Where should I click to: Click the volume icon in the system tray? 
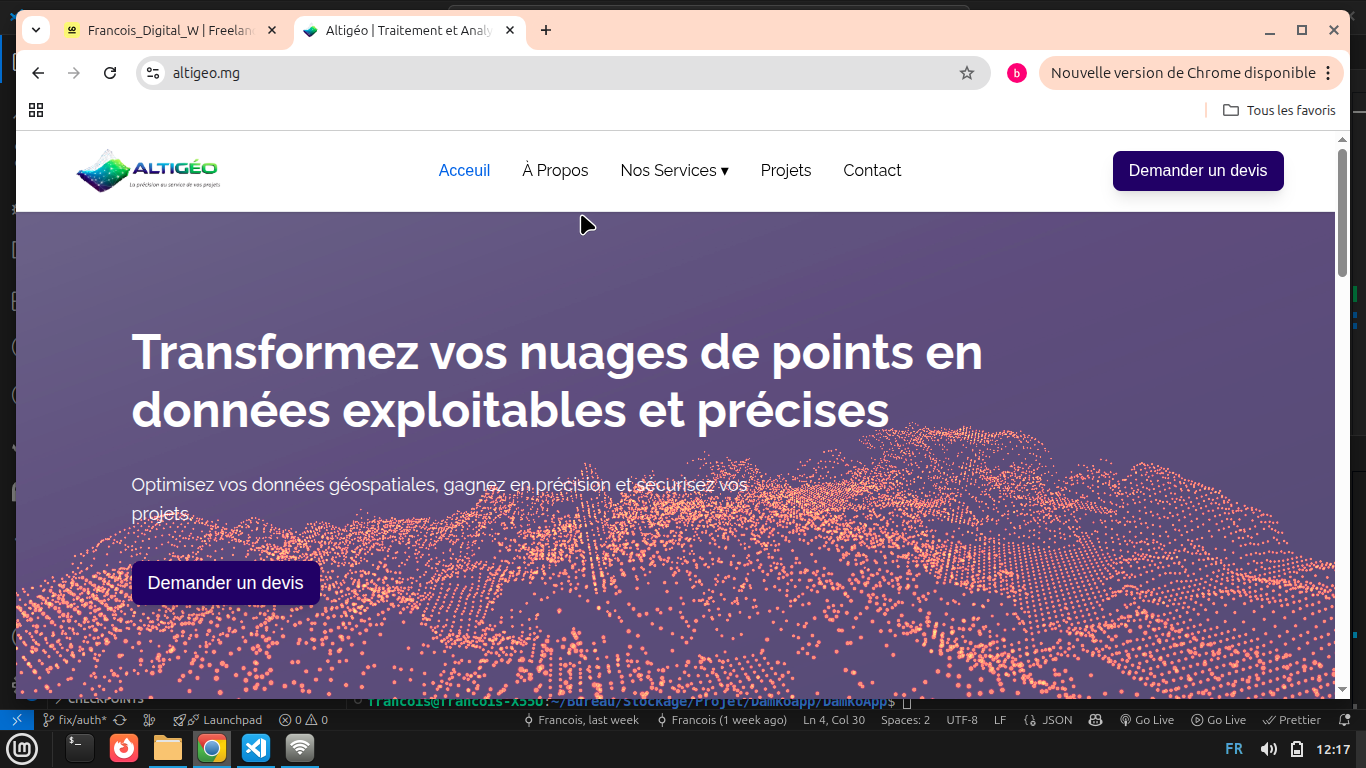(x=1269, y=749)
